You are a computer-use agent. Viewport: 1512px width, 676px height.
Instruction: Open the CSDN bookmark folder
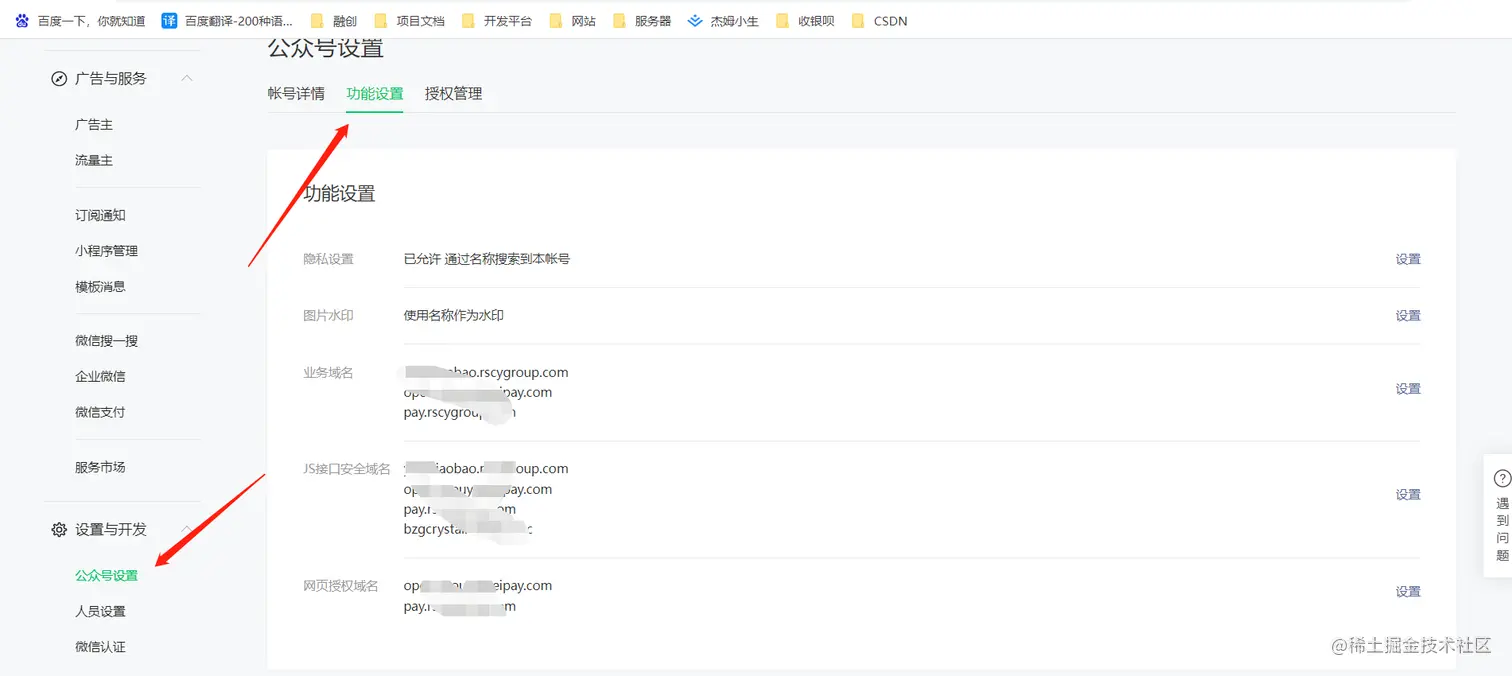(x=879, y=21)
